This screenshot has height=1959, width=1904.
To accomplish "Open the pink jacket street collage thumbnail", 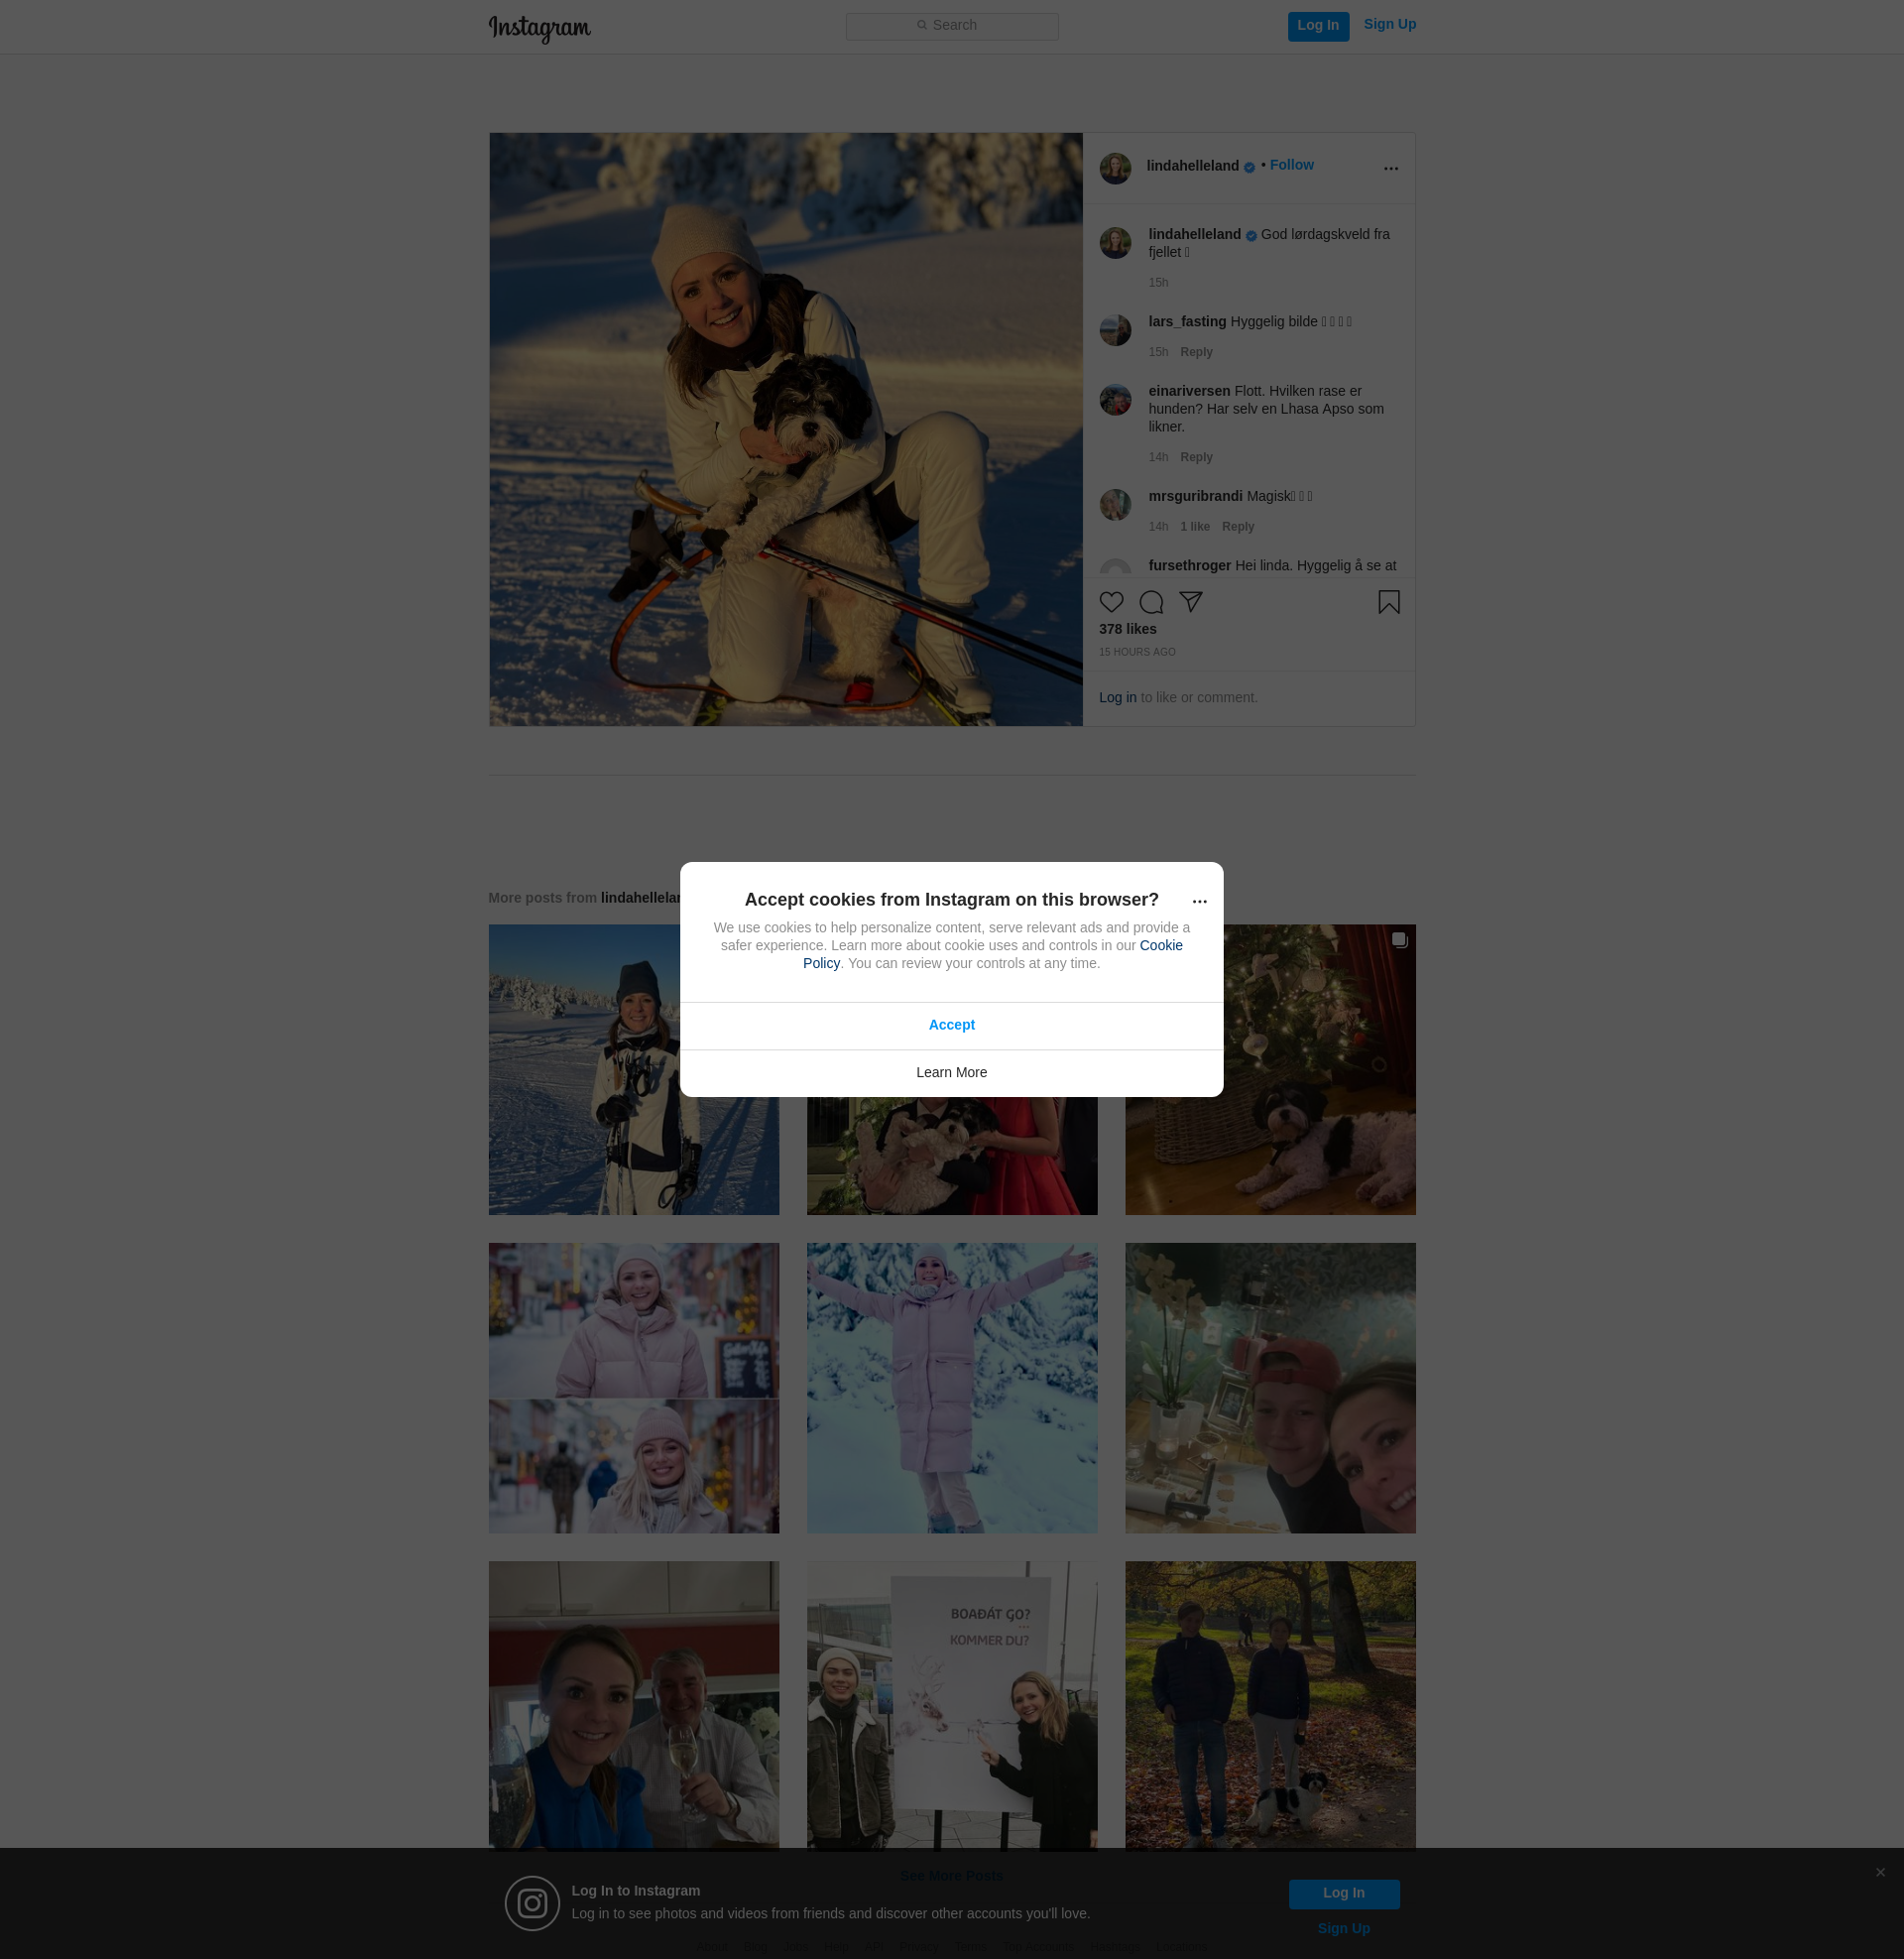I will click(633, 1388).
